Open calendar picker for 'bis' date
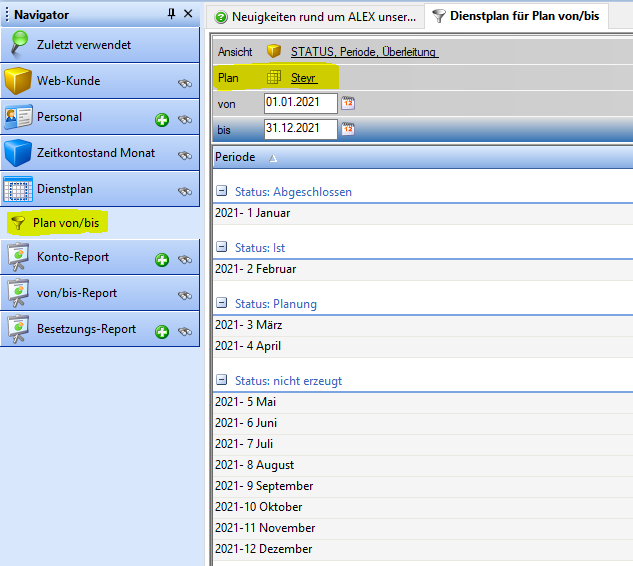This screenshot has width=633, height=566. (349, 128)
